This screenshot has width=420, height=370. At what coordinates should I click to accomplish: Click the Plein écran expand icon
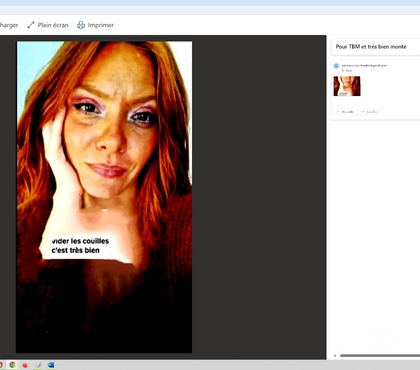(31, 25)
